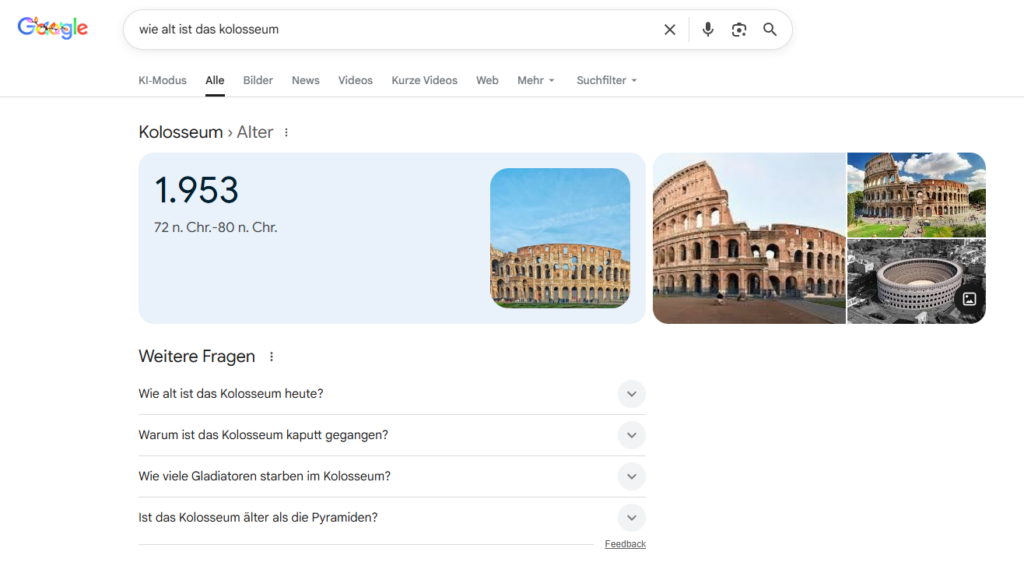
Task: Open three-dot menu beside Weitere Fragen
Action: [271, 357]
